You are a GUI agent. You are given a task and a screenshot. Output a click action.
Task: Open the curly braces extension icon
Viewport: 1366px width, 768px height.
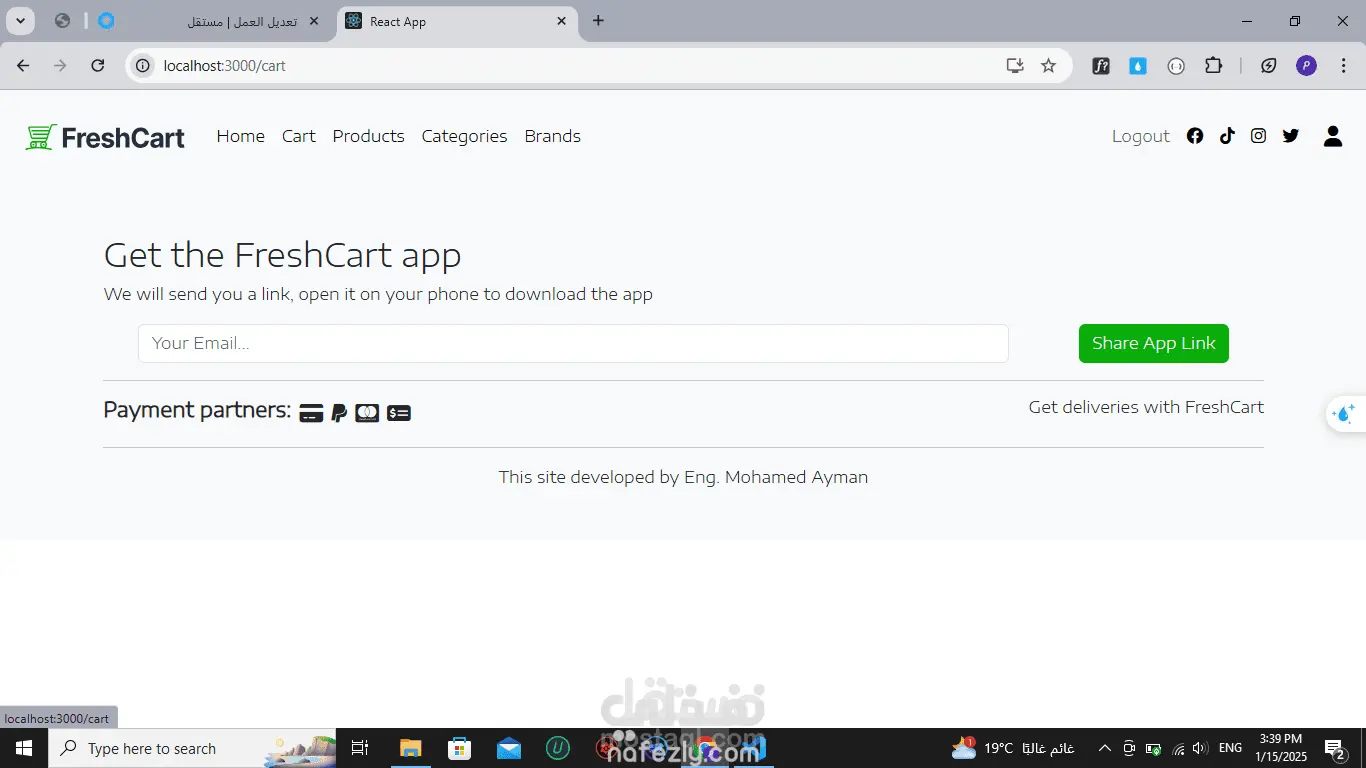pos(1176,66)
